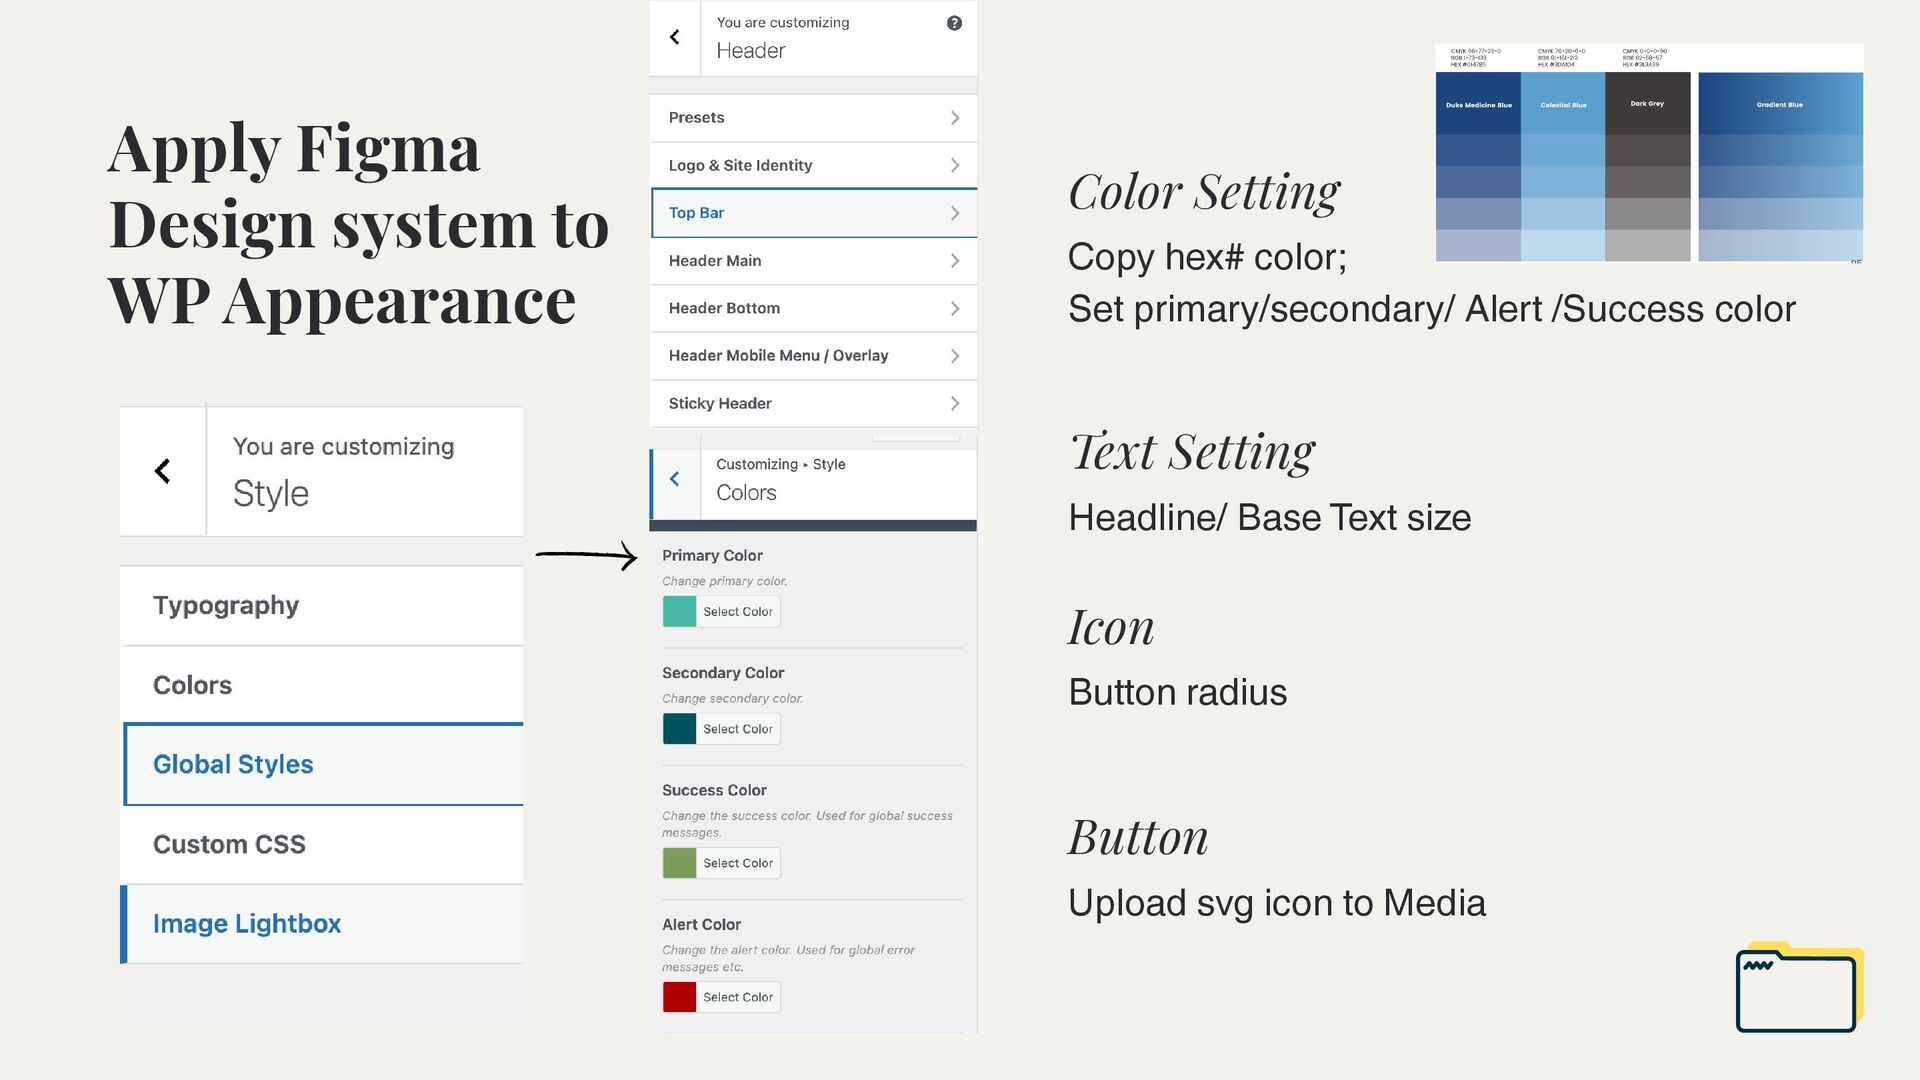Click the back arrow in Header customizer
Viewport: 1920px width, 1080px height.
tap(675, 37)
